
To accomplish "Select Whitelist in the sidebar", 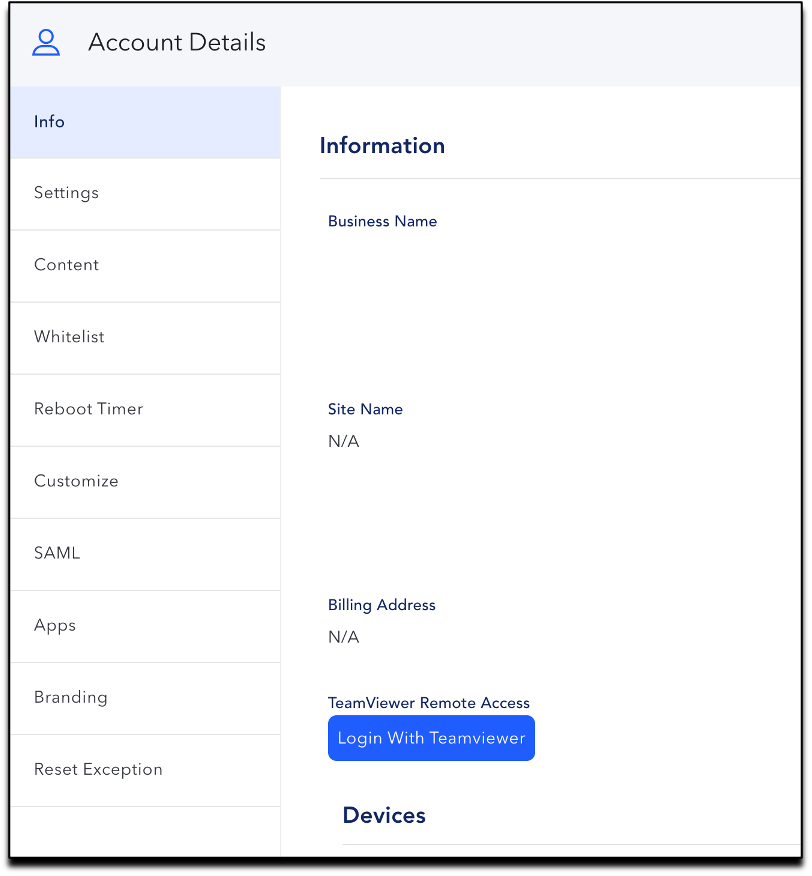I will [x=145, y=338].
